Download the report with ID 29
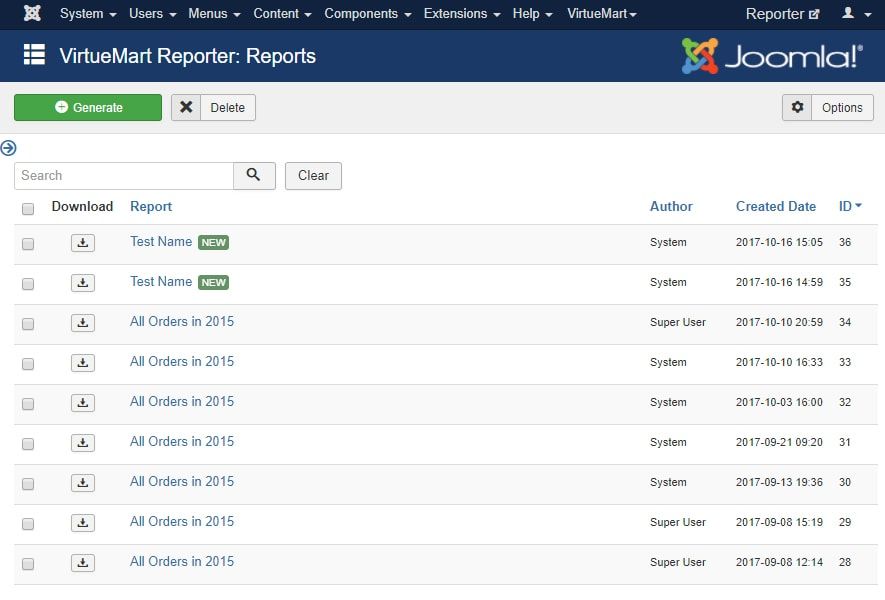The width and height of the screenshot is (885, 600). tap(83, 523)
